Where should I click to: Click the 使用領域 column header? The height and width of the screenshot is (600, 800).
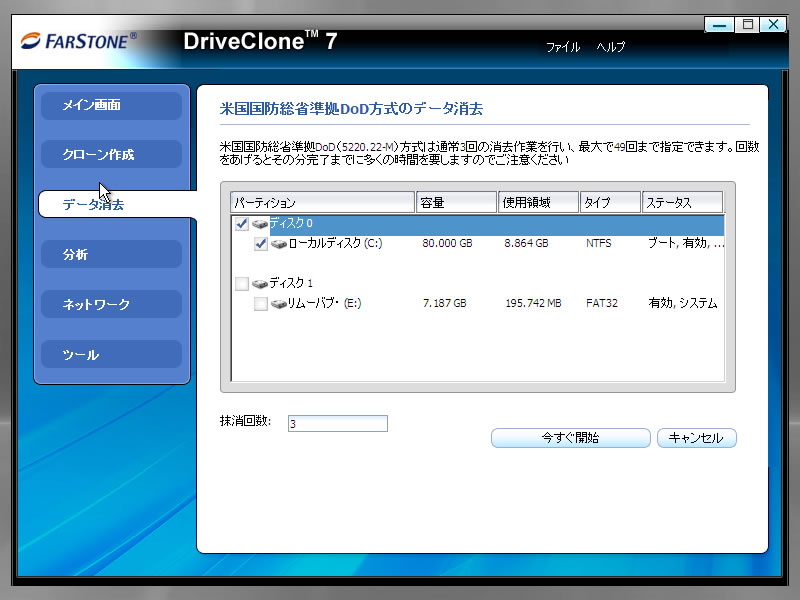539,203
